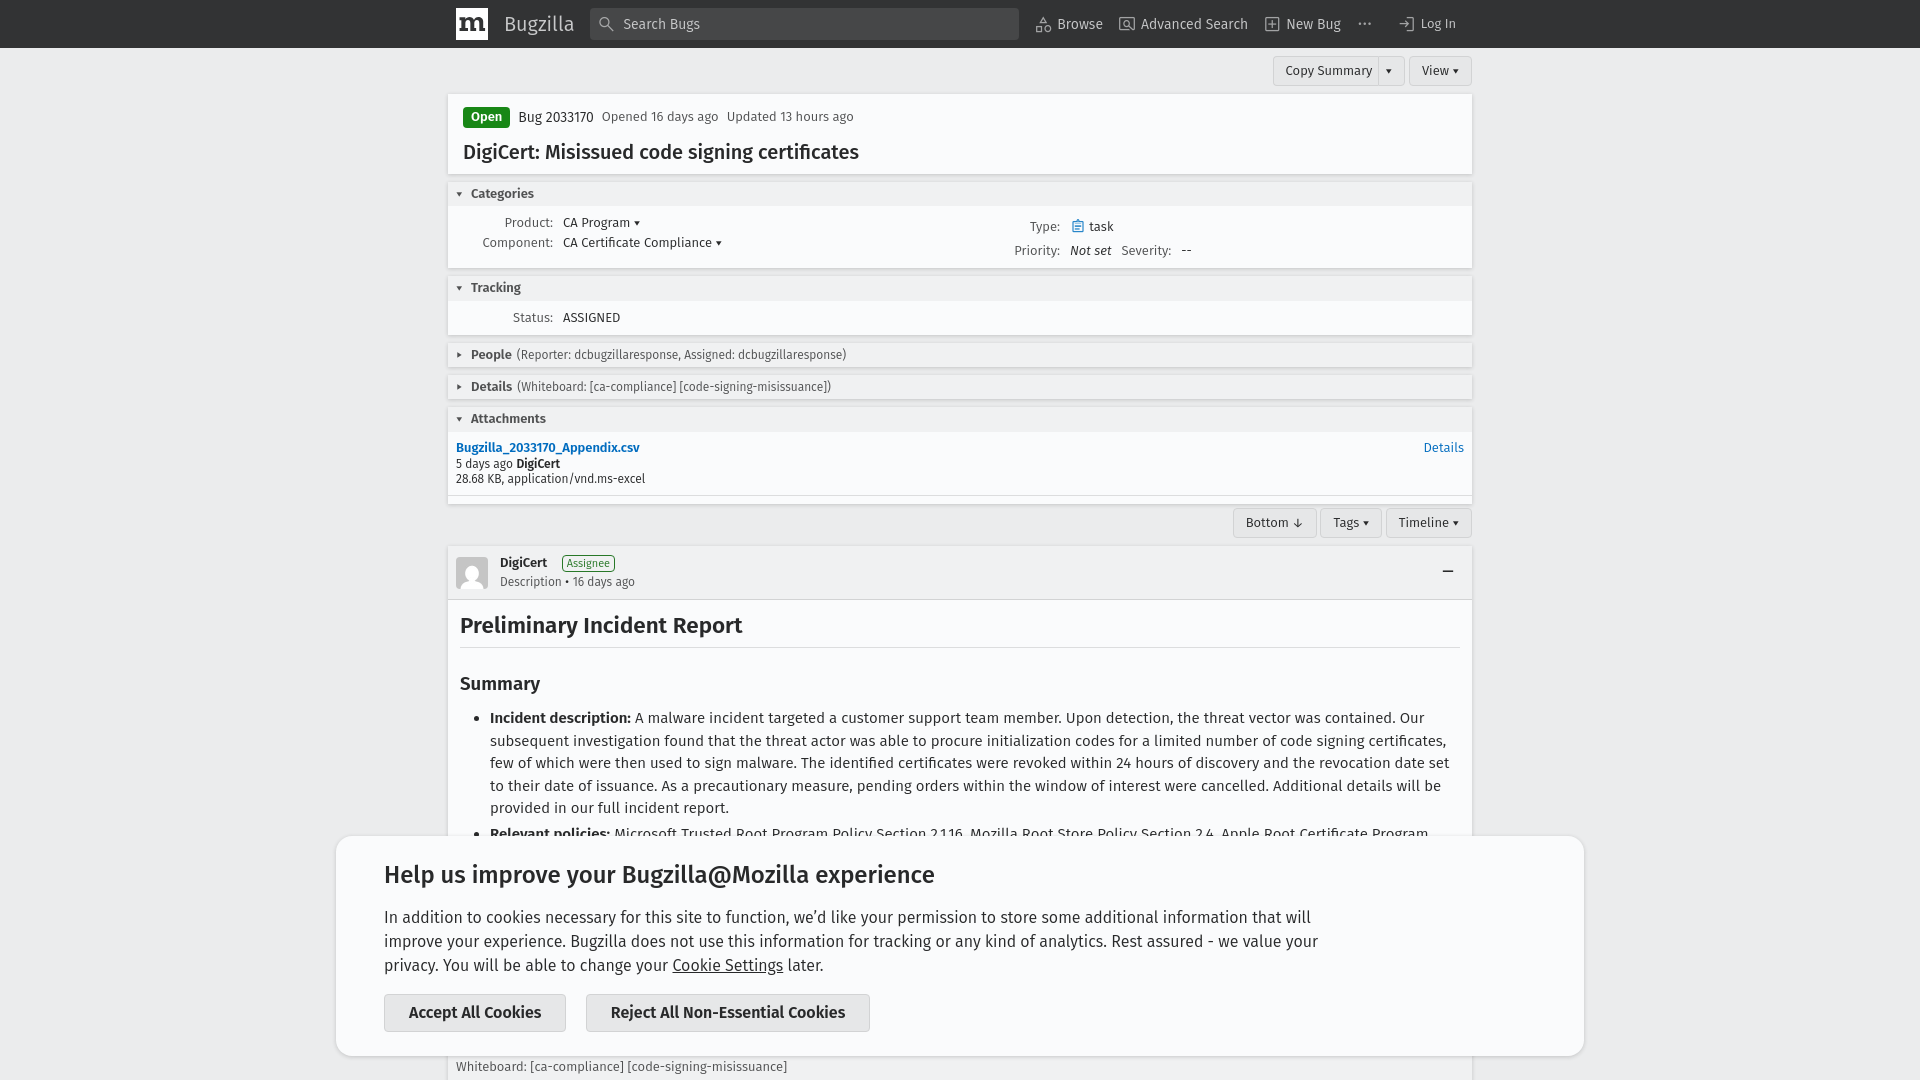Click the Open status badge

click(486, 117)
